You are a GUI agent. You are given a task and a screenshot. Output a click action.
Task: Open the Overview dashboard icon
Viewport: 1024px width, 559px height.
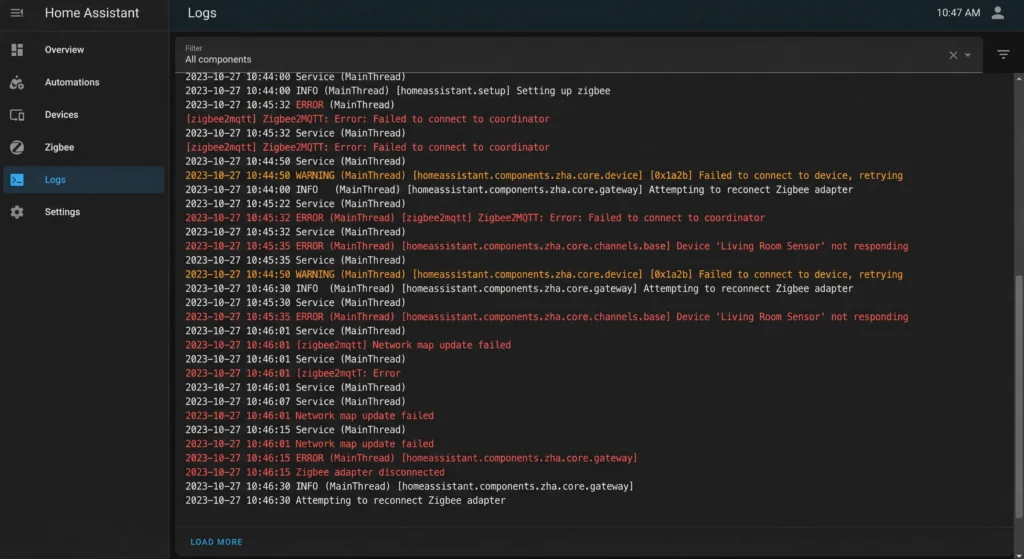pos(17,50)
